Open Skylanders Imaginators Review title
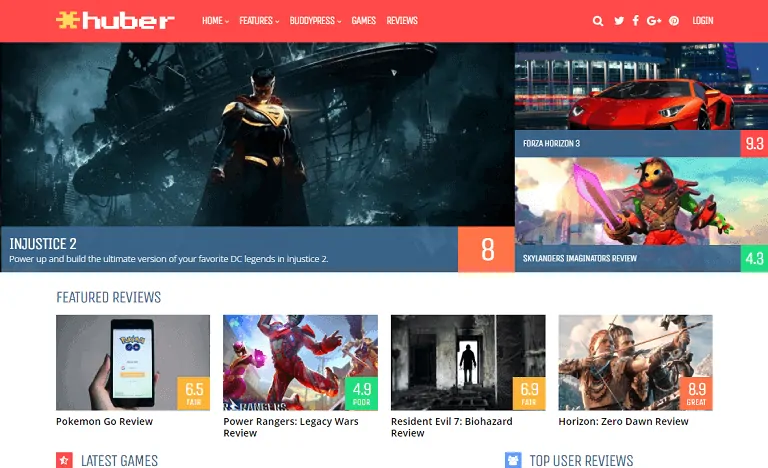The width and height of the screenshot is (768, 468). click(579, 258)
